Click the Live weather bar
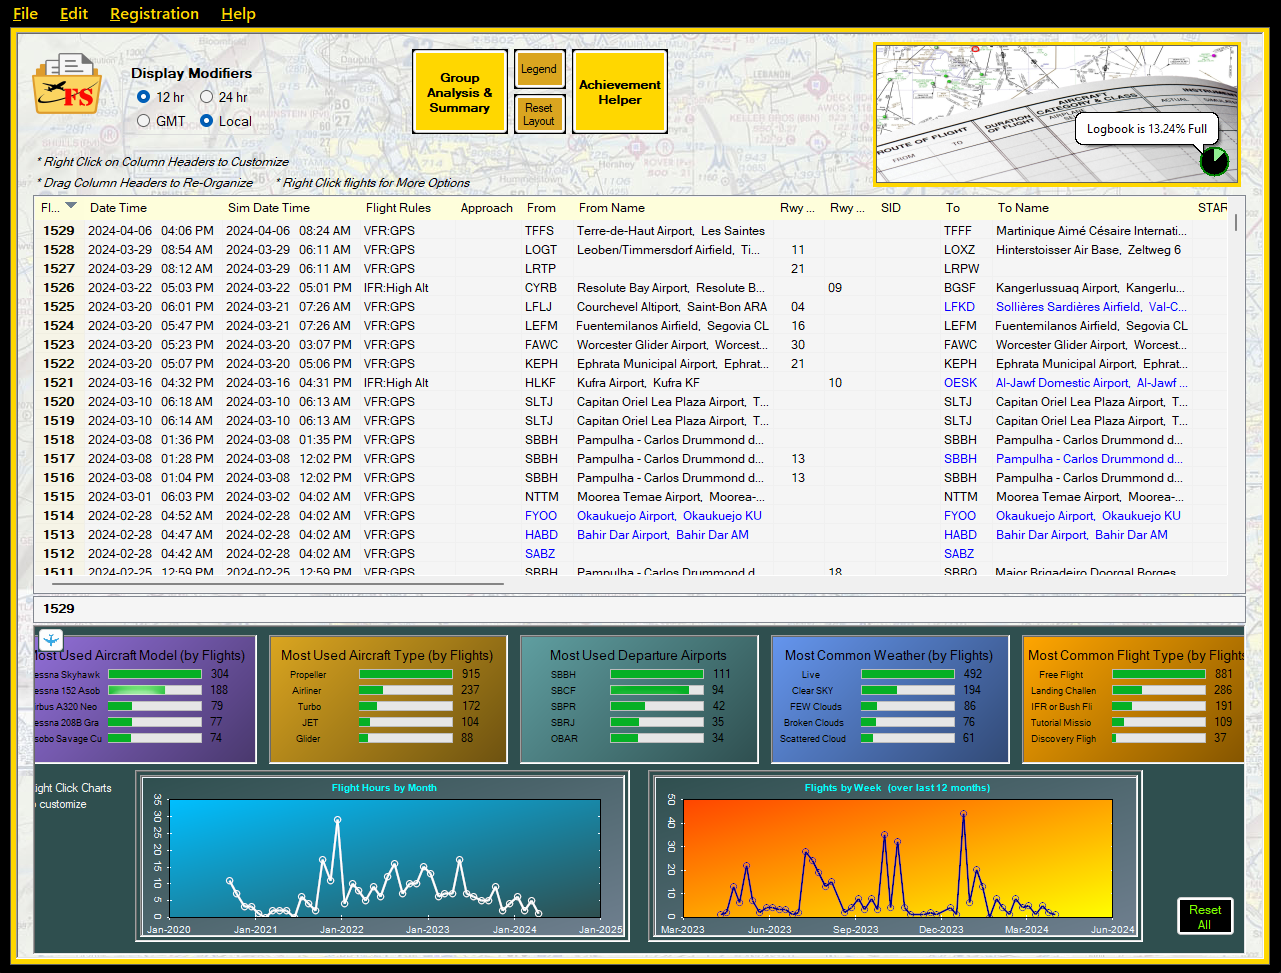The height and width of the screenshot is (973, 1281). 908,674
